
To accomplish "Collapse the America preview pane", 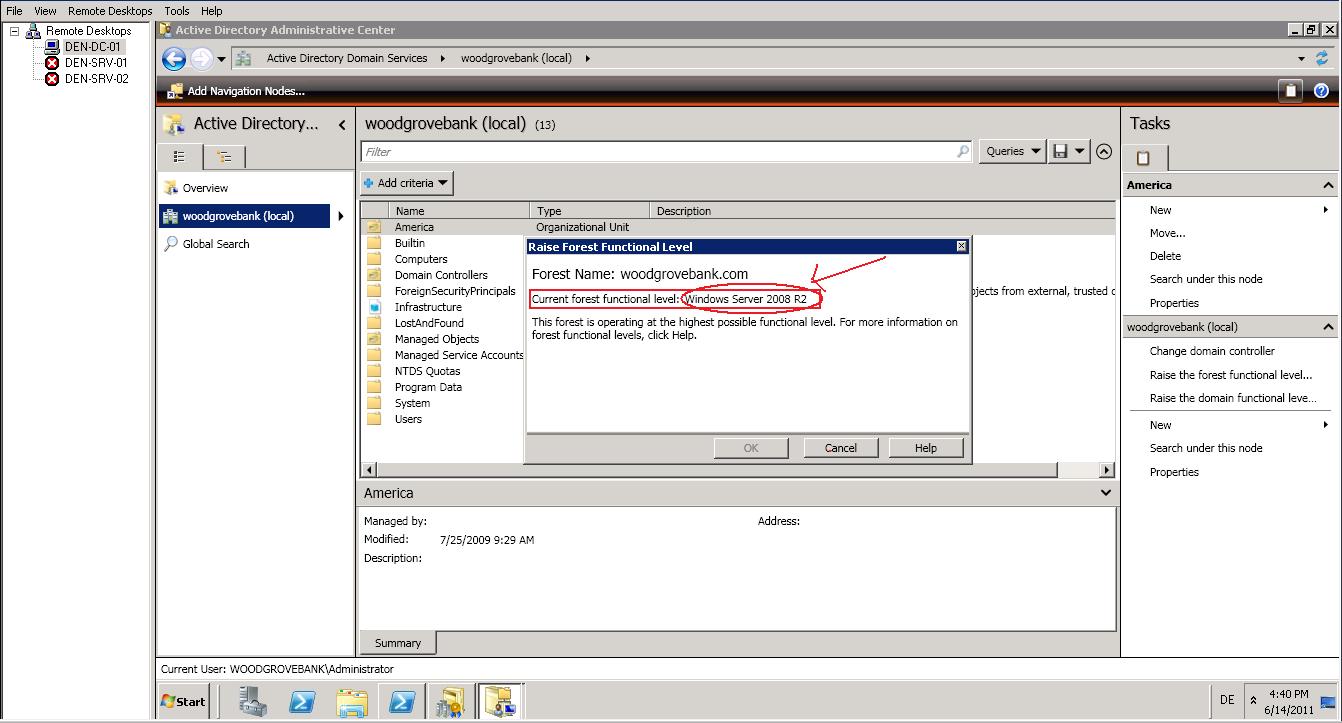I will [x=1105, y=493].
